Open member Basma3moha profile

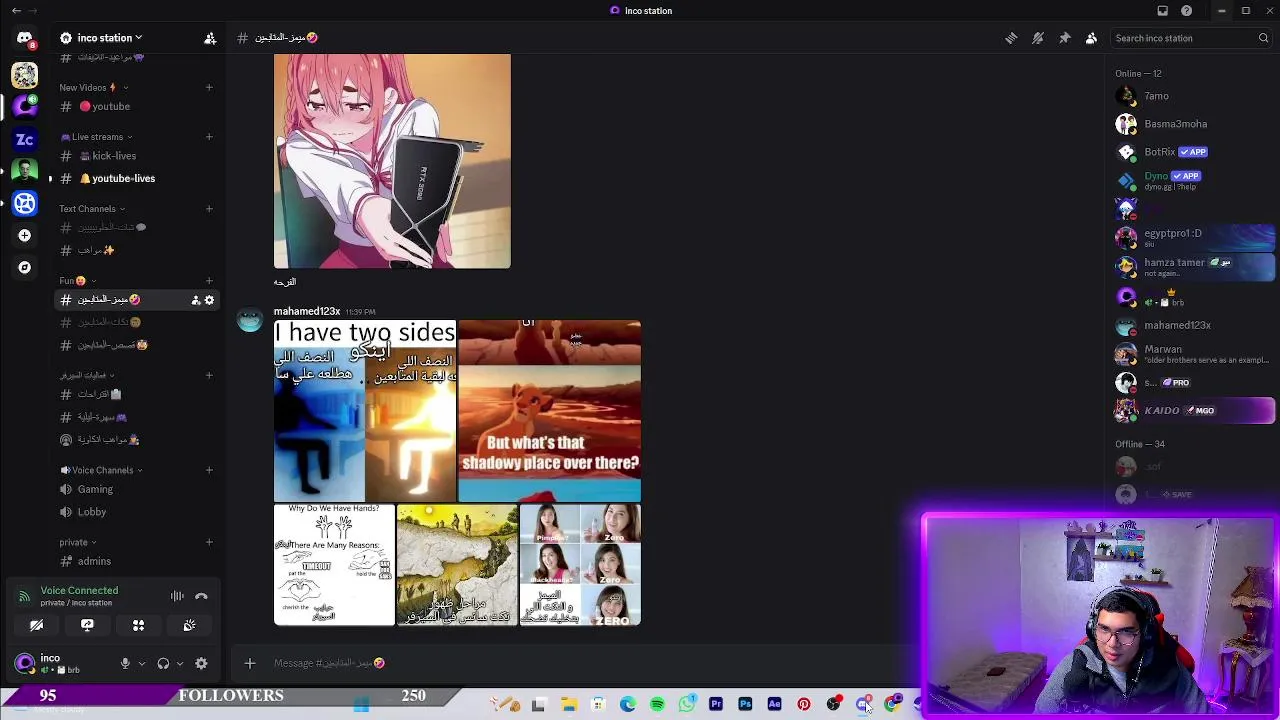coord(1194,124)
